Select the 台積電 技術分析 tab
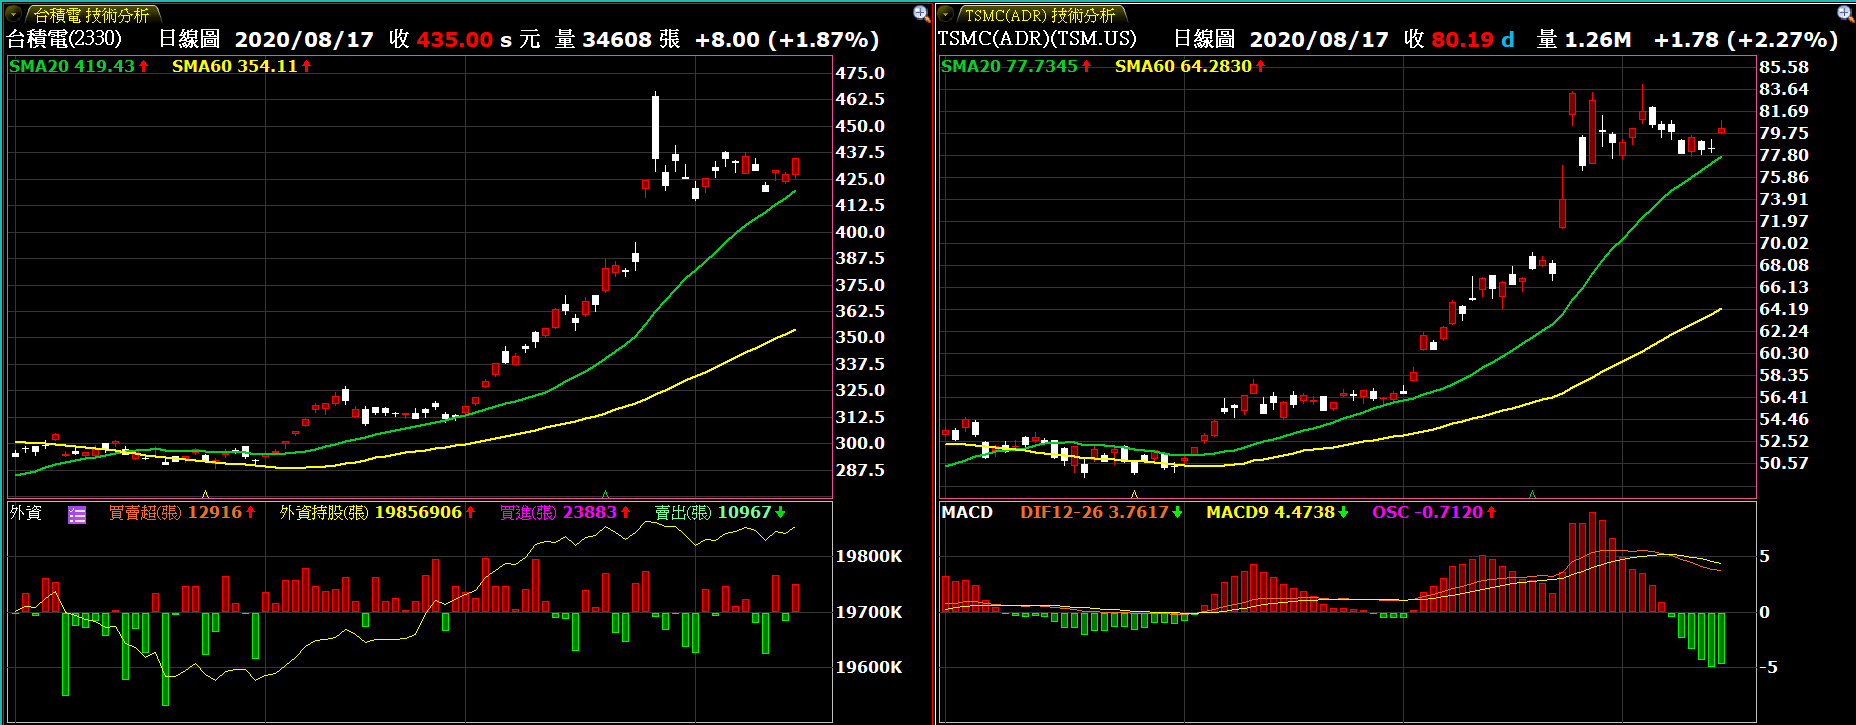This screenshot has width=1856, height=725. tap(92, 15)
